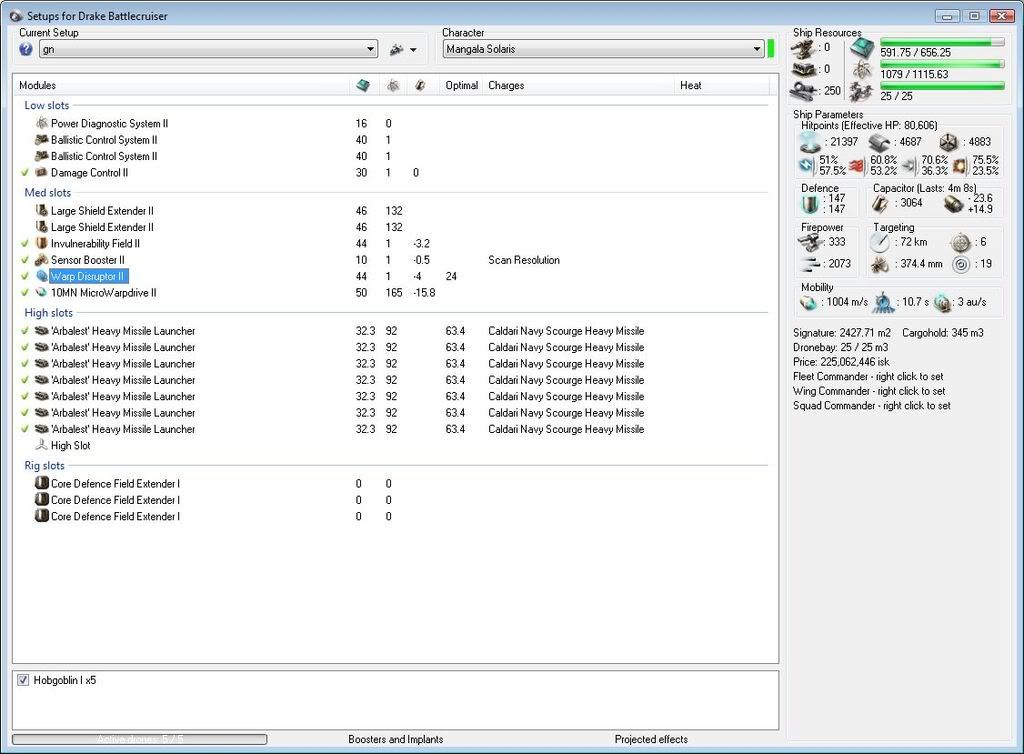Select the empty High Slot row

click(70, 446)
